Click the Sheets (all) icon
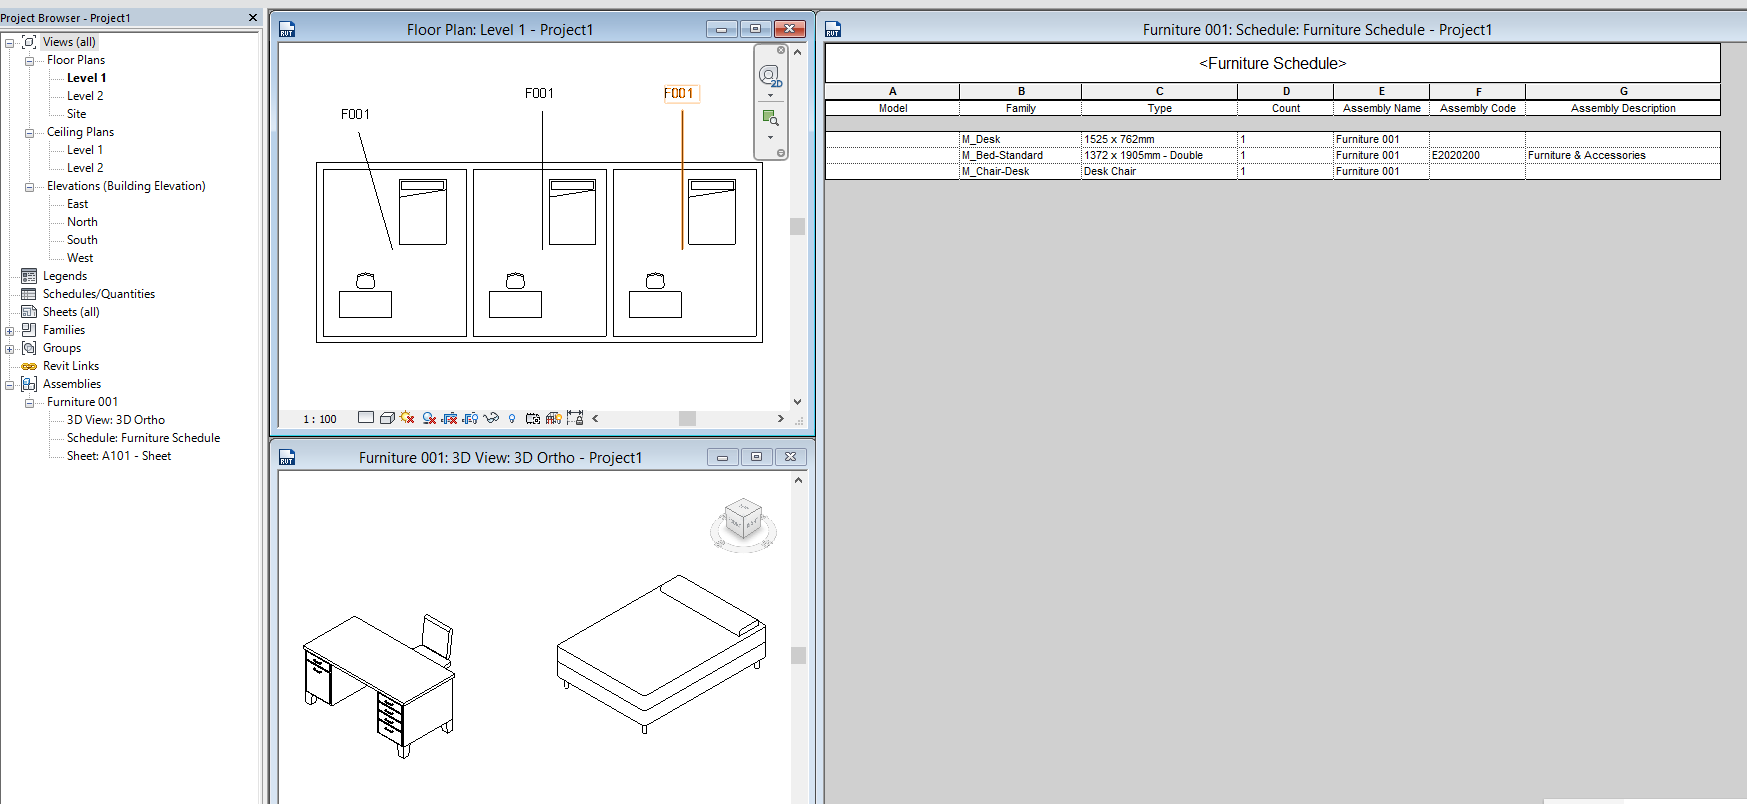This screenshot has width=1747, height=804. (29, 312)
